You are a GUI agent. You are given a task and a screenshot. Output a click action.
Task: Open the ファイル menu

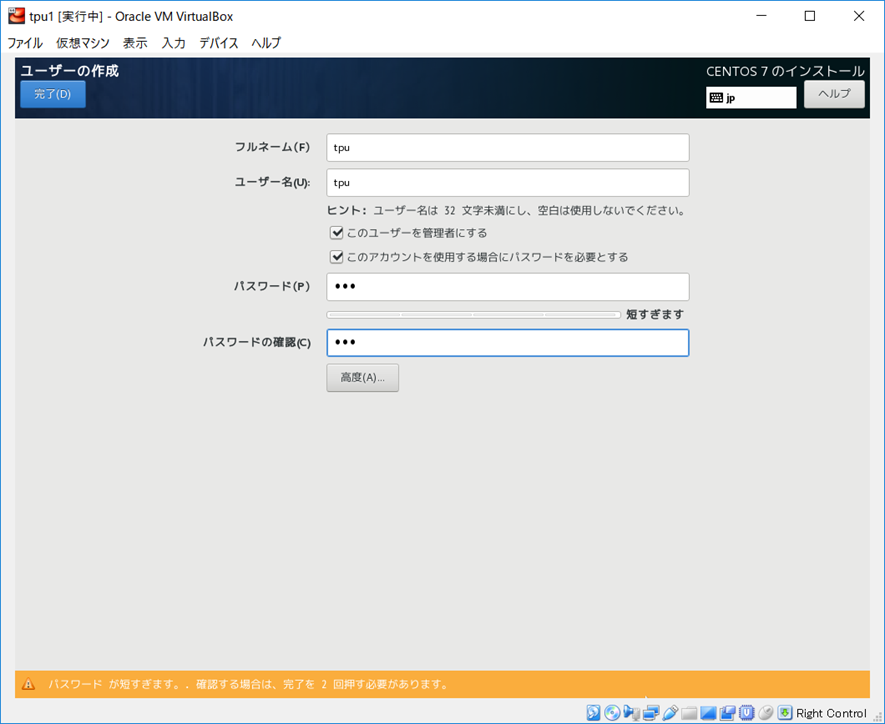[x=25, y=43]
